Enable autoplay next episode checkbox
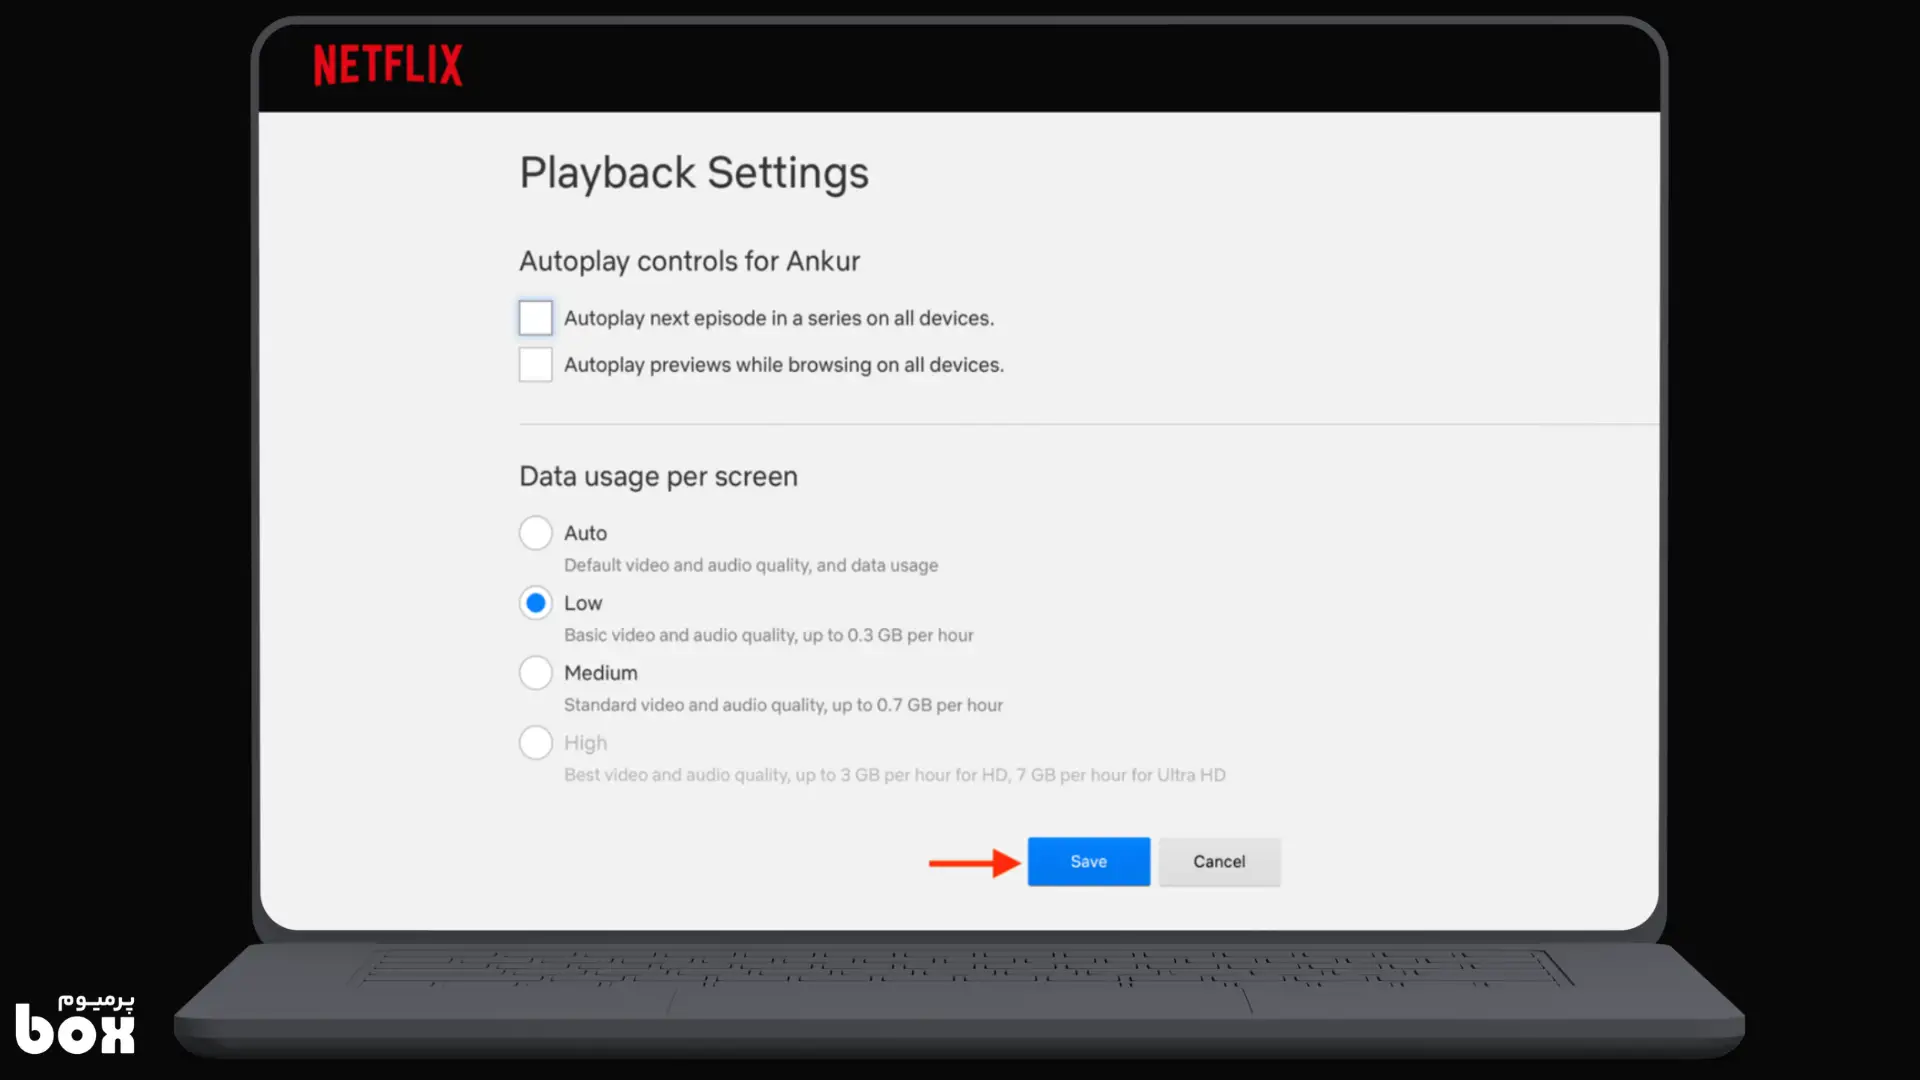This screenshot has width=1920, height=1080. (535, 318)
